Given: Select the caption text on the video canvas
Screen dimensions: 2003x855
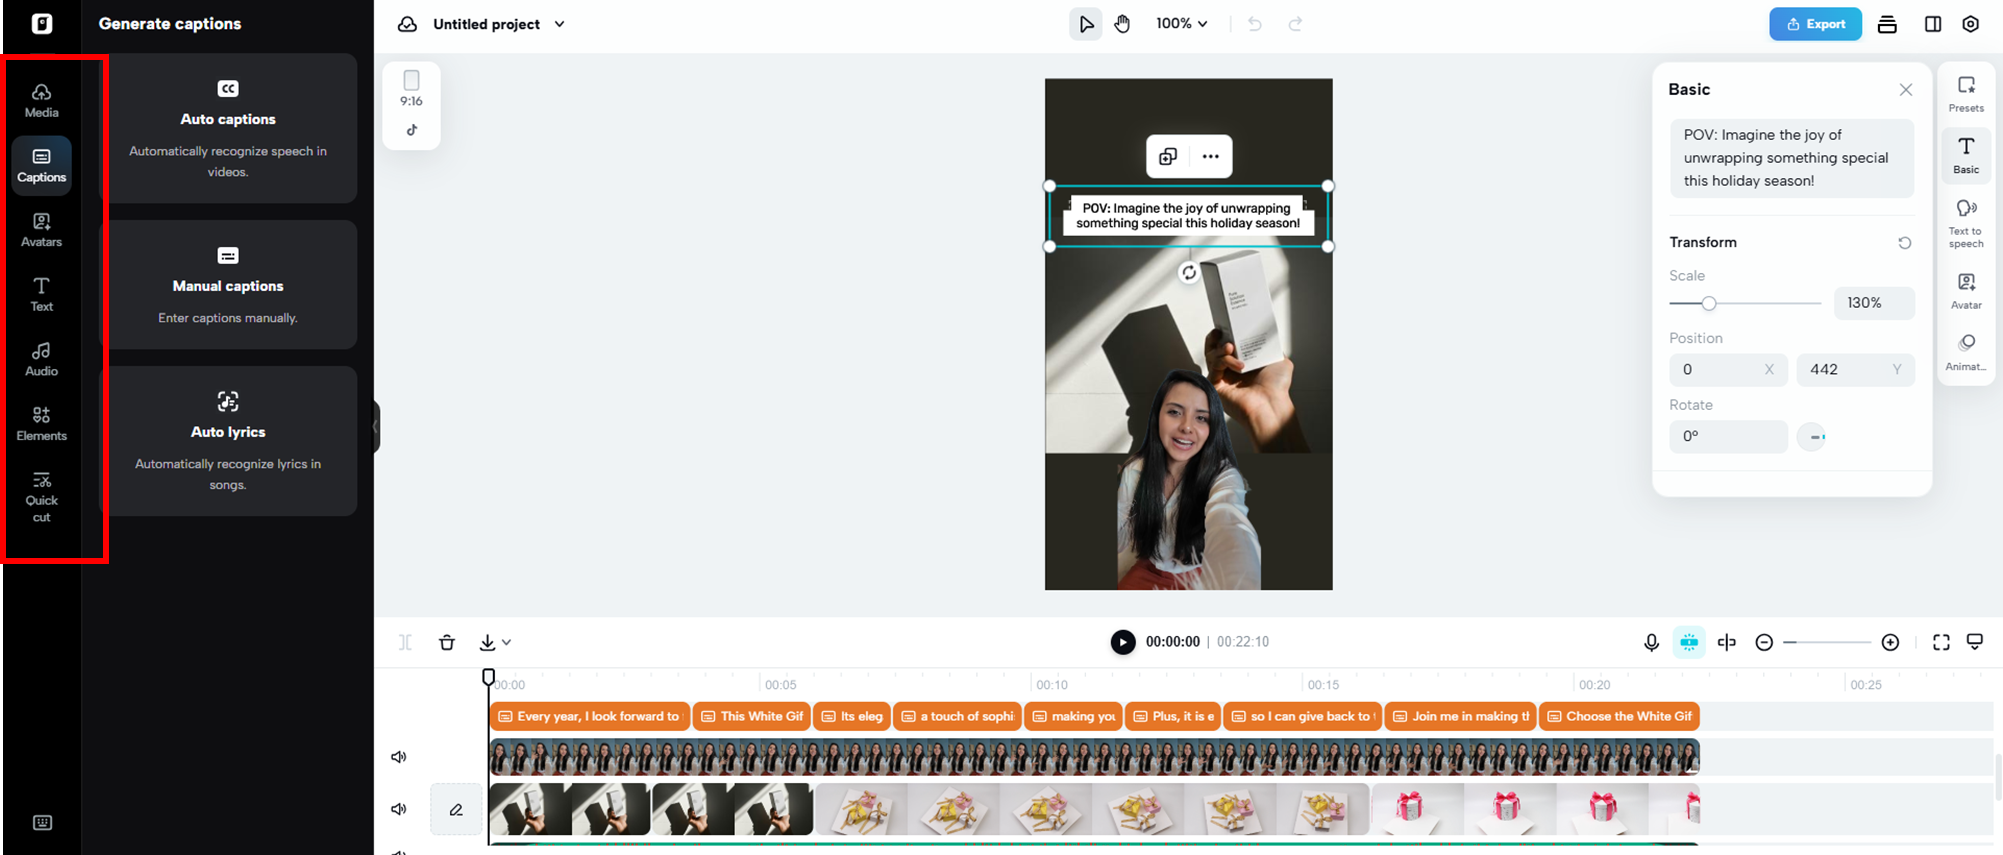Looking at the screenshot, I should click(1188, 216).
